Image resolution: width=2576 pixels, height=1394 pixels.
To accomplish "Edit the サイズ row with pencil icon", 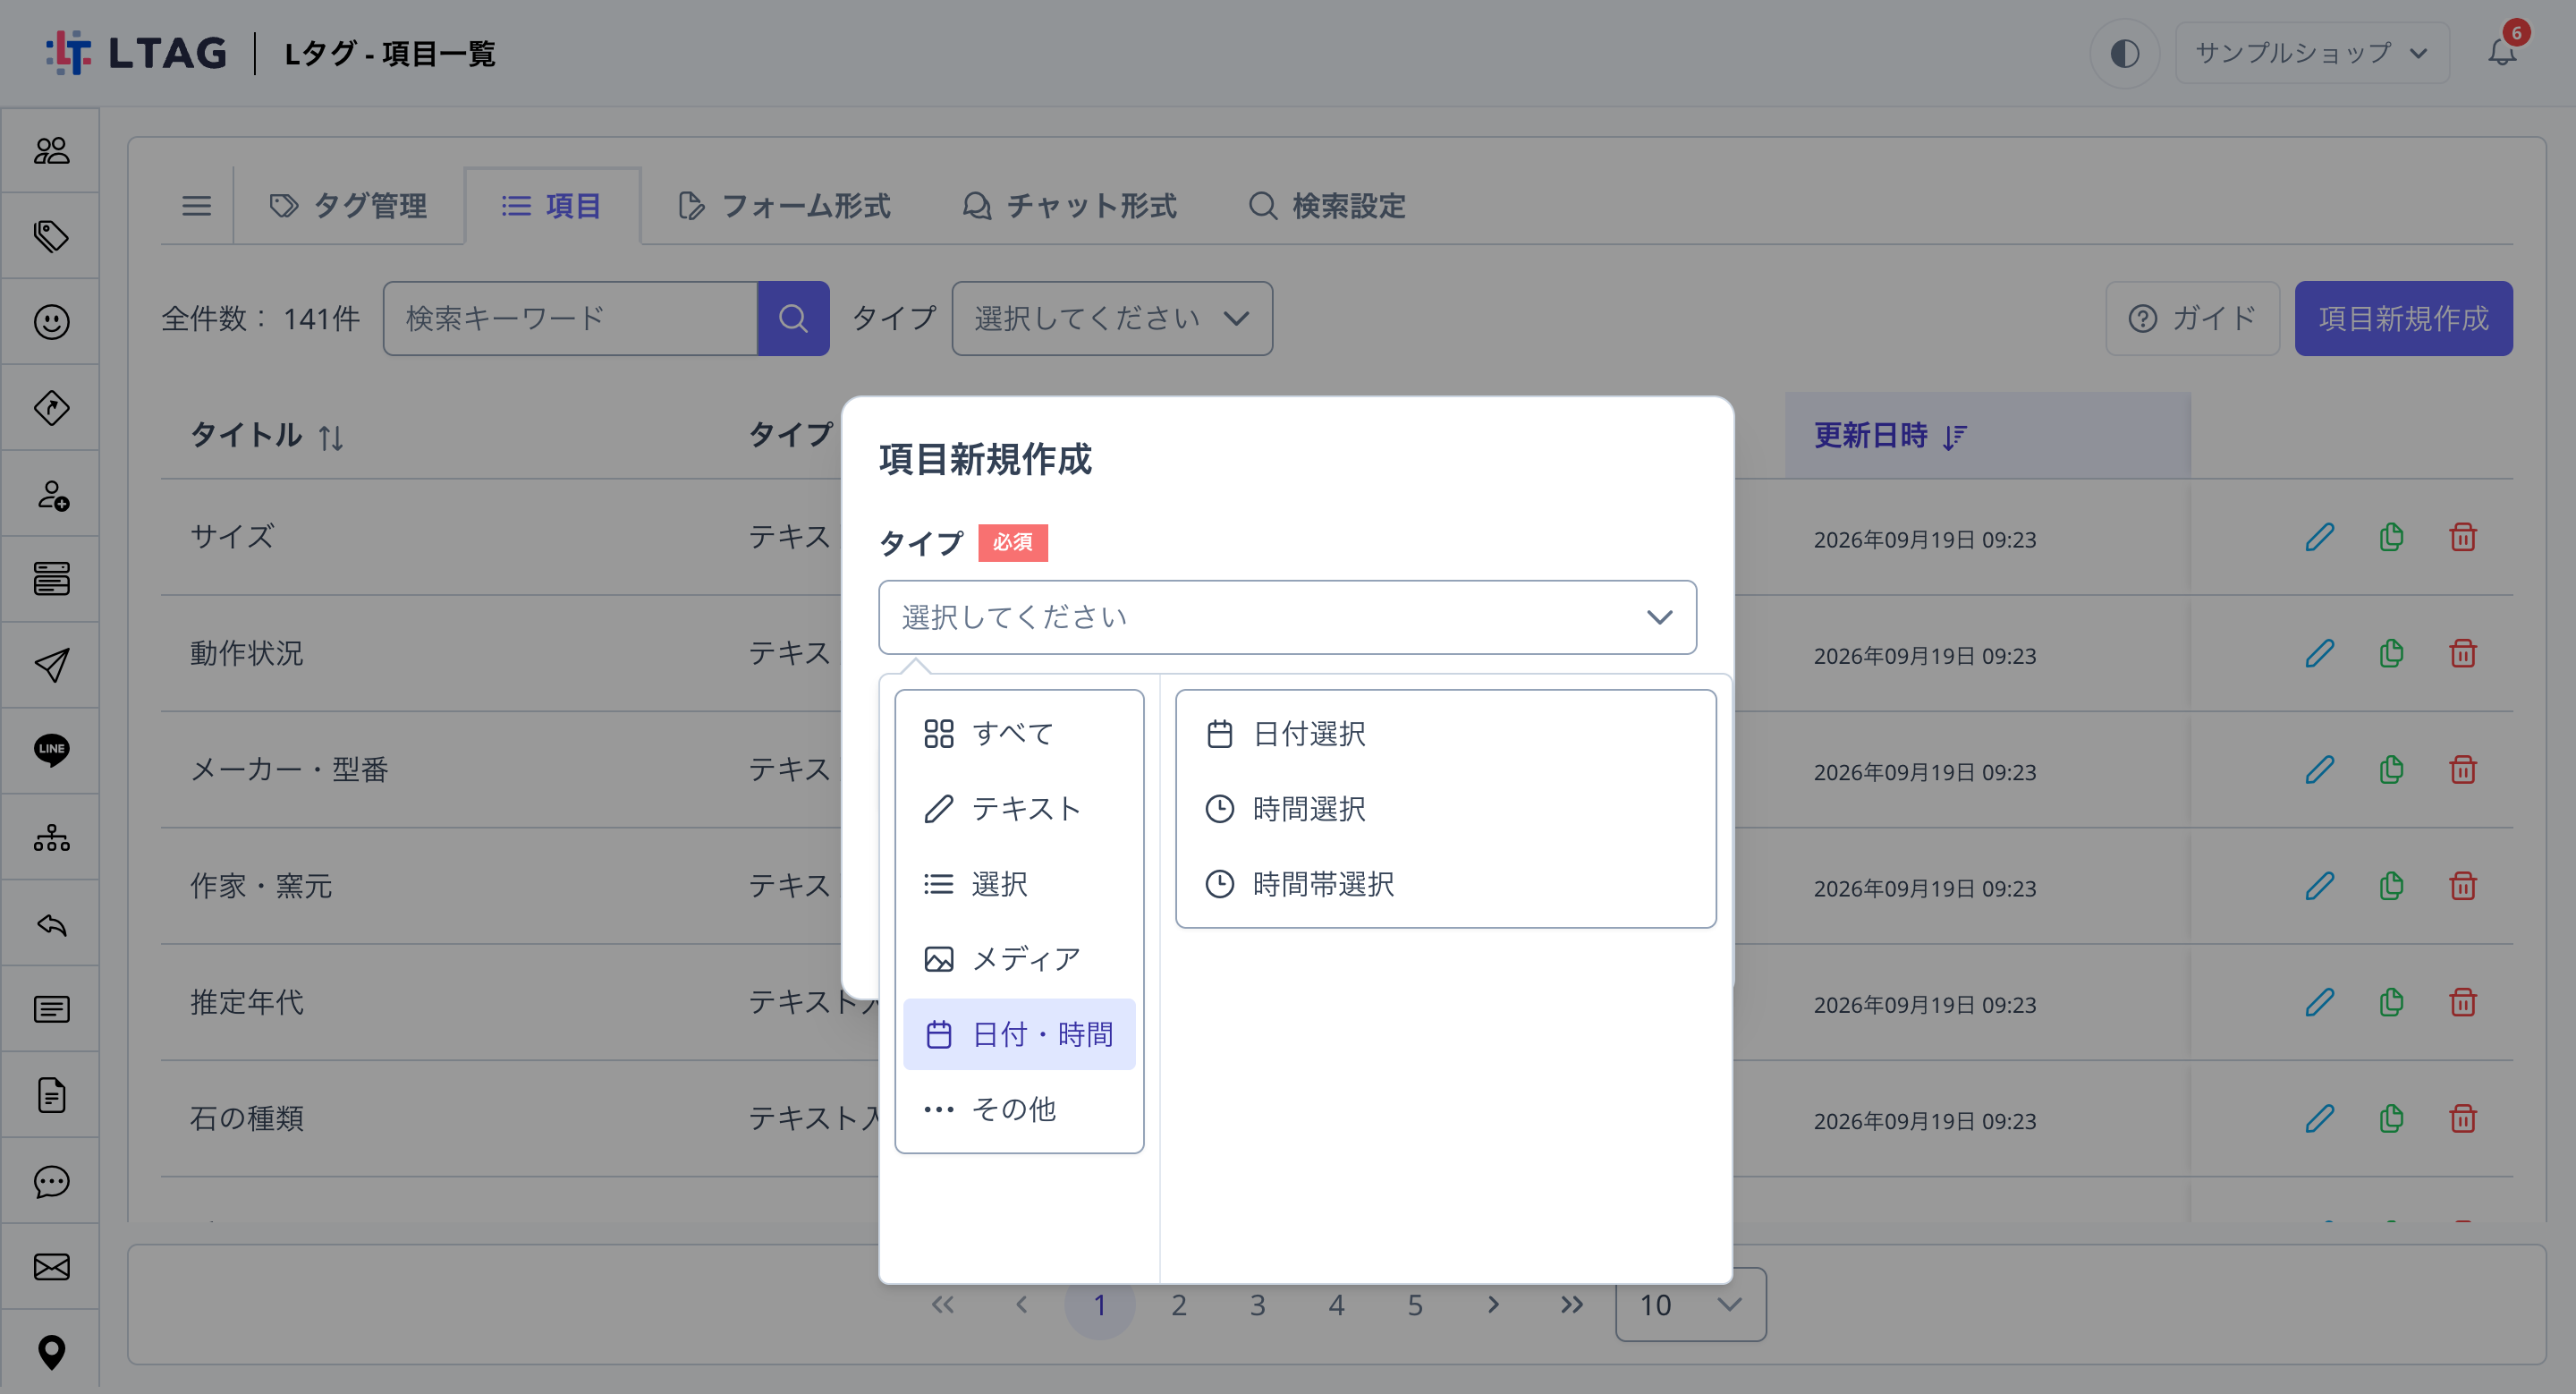I will pyautogui.click(x=2319, y=538).
